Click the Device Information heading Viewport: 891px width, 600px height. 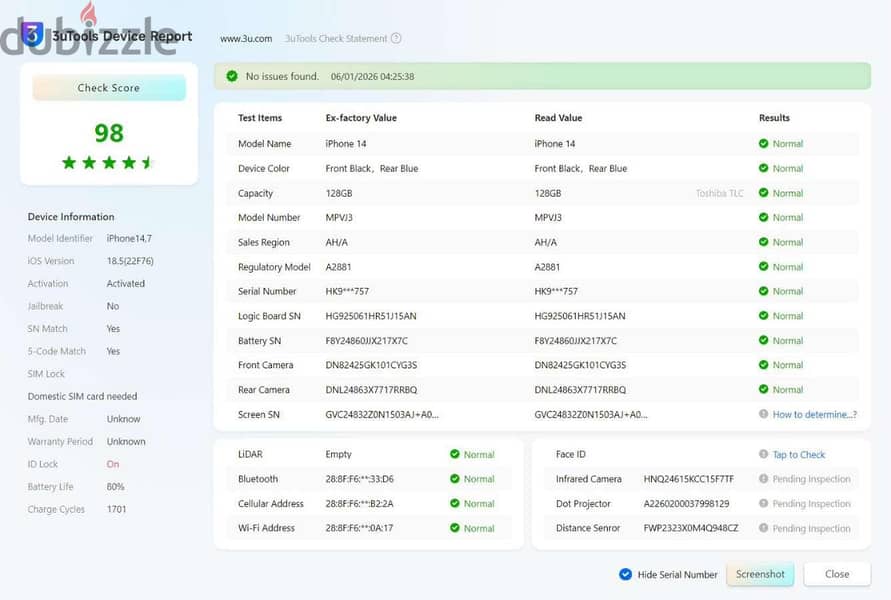[71, 216]
